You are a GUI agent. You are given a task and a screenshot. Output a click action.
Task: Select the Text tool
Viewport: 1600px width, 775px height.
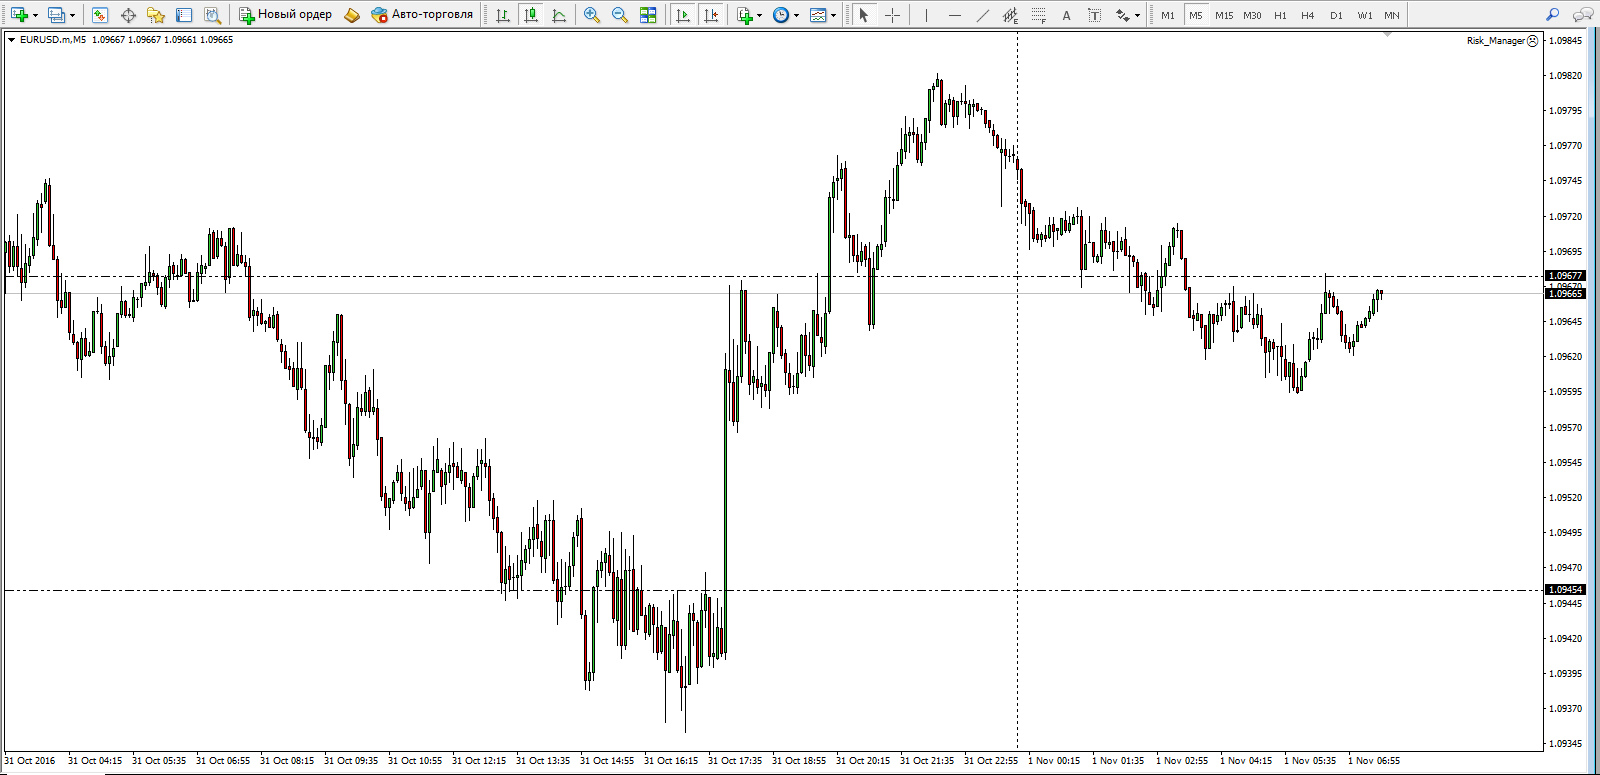[x=1066, y=15]
